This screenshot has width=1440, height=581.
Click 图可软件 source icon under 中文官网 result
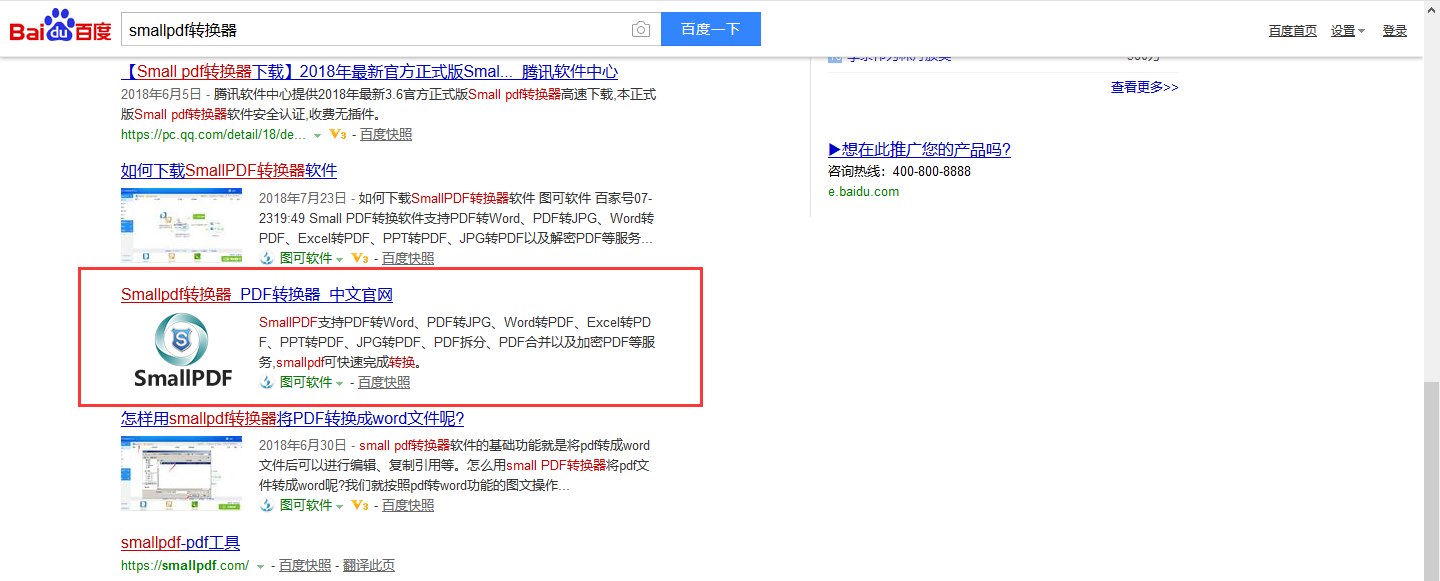tap(267, 382)
